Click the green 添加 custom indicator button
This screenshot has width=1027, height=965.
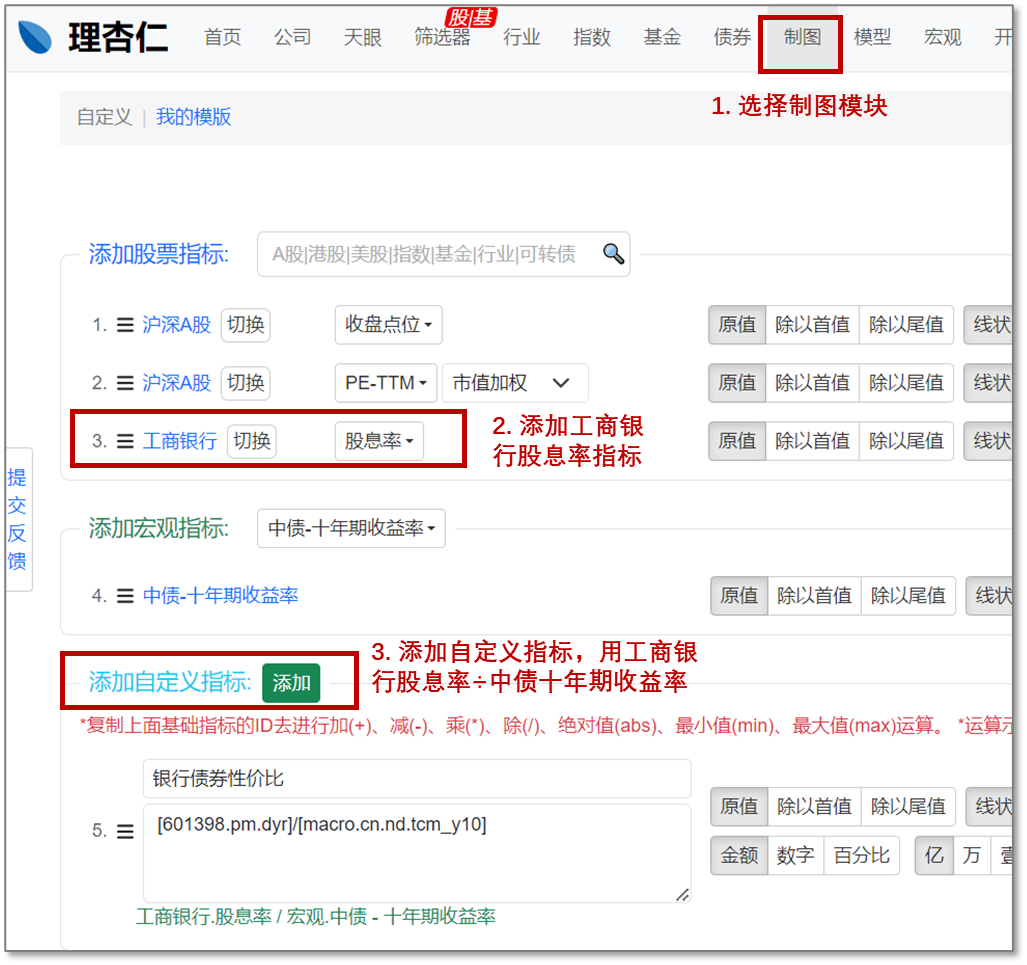click(x=291, y=683)
